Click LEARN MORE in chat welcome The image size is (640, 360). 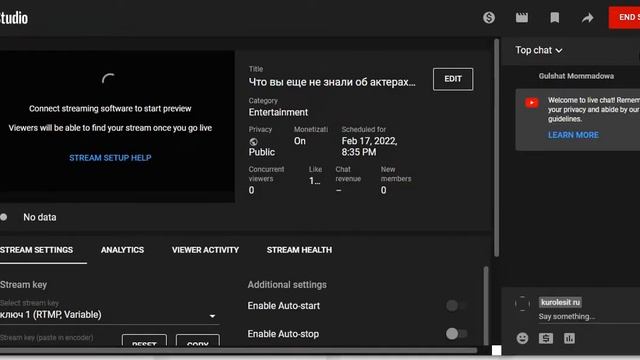click(573, 135)
